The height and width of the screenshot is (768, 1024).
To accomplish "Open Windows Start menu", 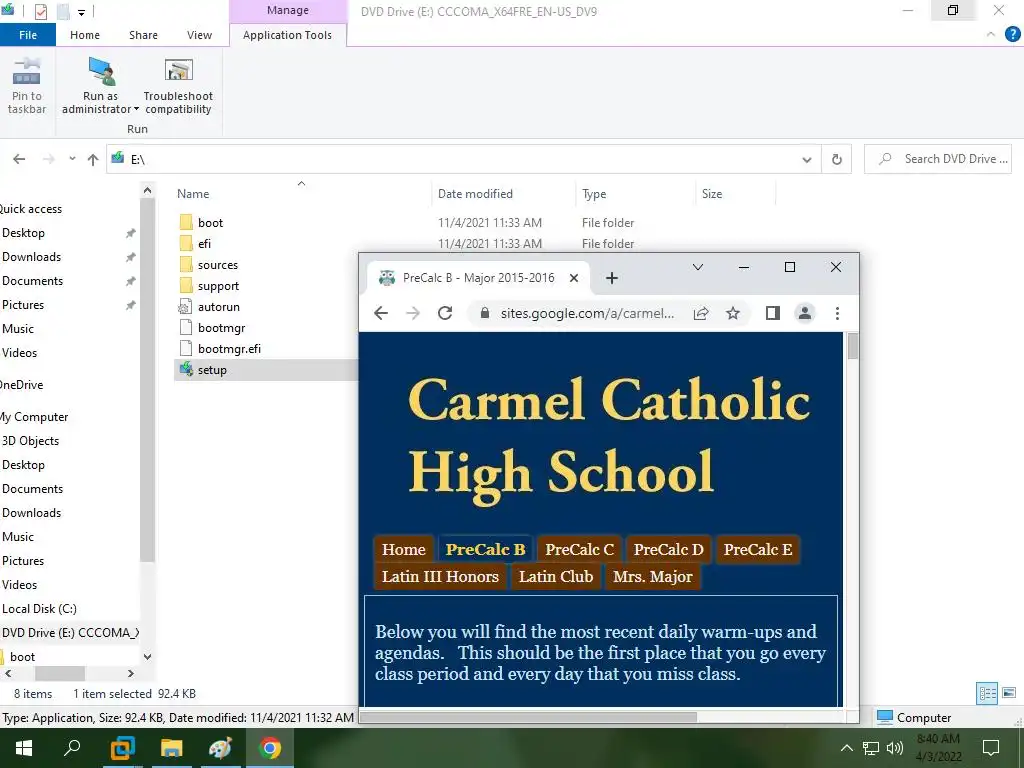I will (24, 748).
